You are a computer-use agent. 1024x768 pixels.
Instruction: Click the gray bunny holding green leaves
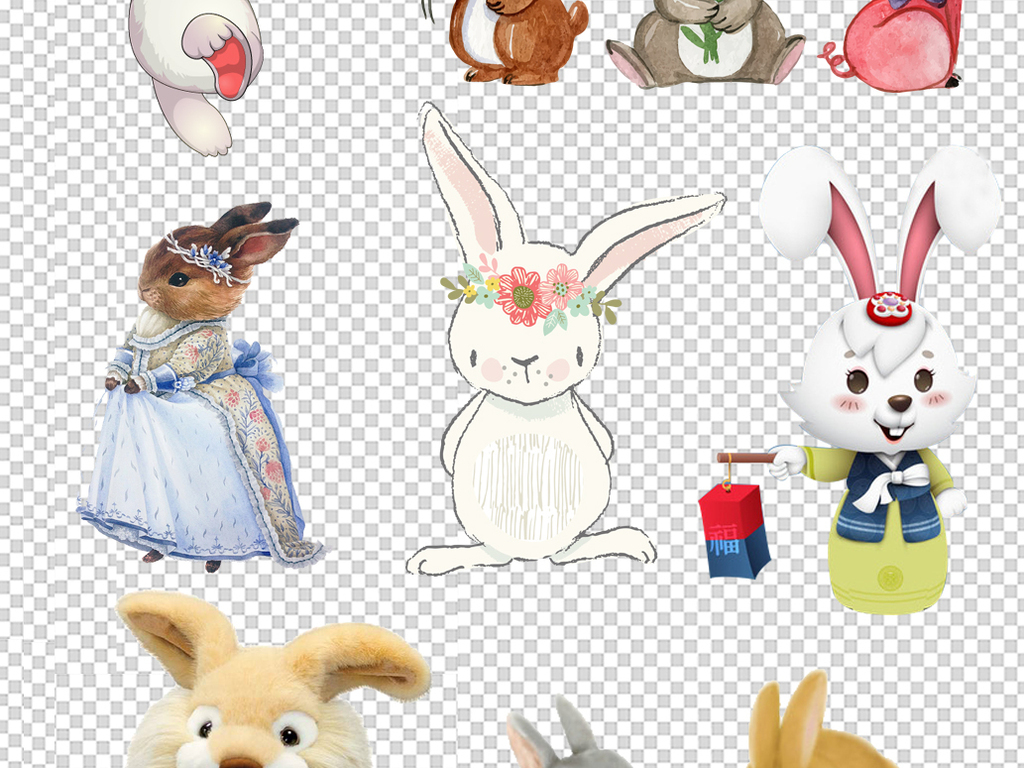click(x=705, y=43)
